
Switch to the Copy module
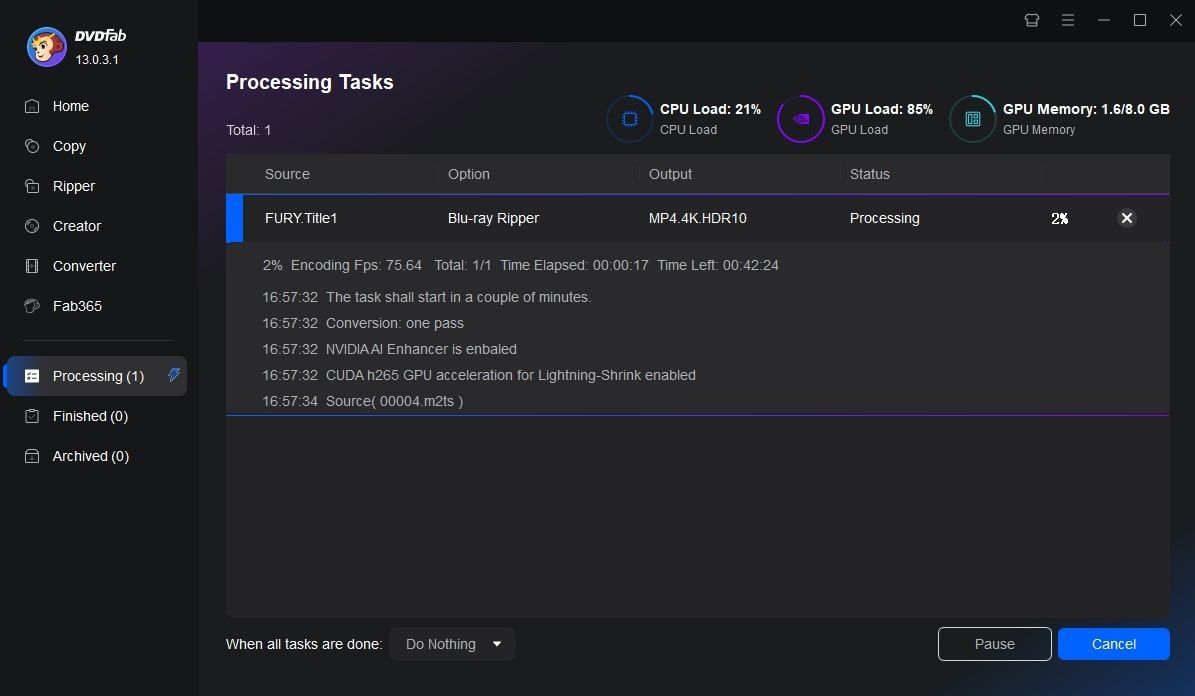coord(69,146)
